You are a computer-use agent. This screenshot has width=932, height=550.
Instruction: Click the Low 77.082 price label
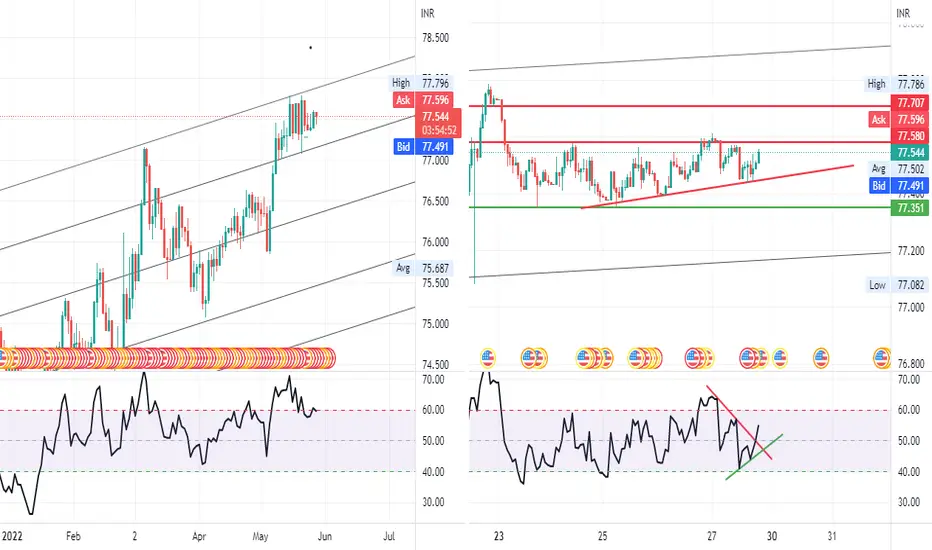[x=898, y=285]
